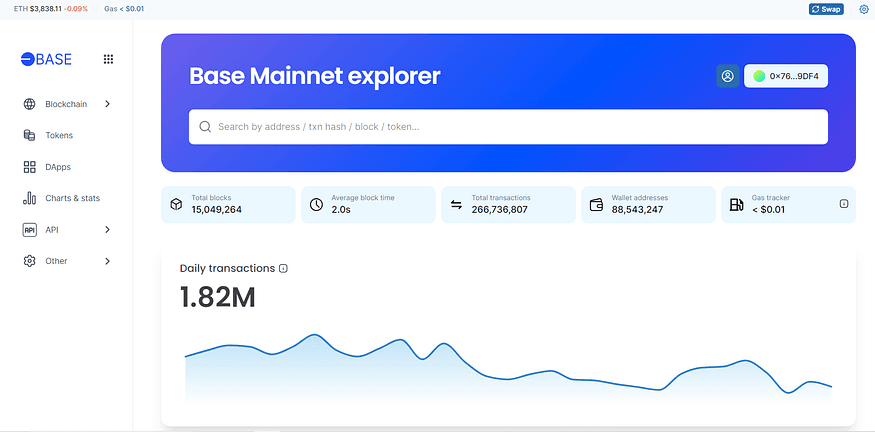Click the Average block time clock icon
This screenshot has height=432, width=875.
(316, 205)
